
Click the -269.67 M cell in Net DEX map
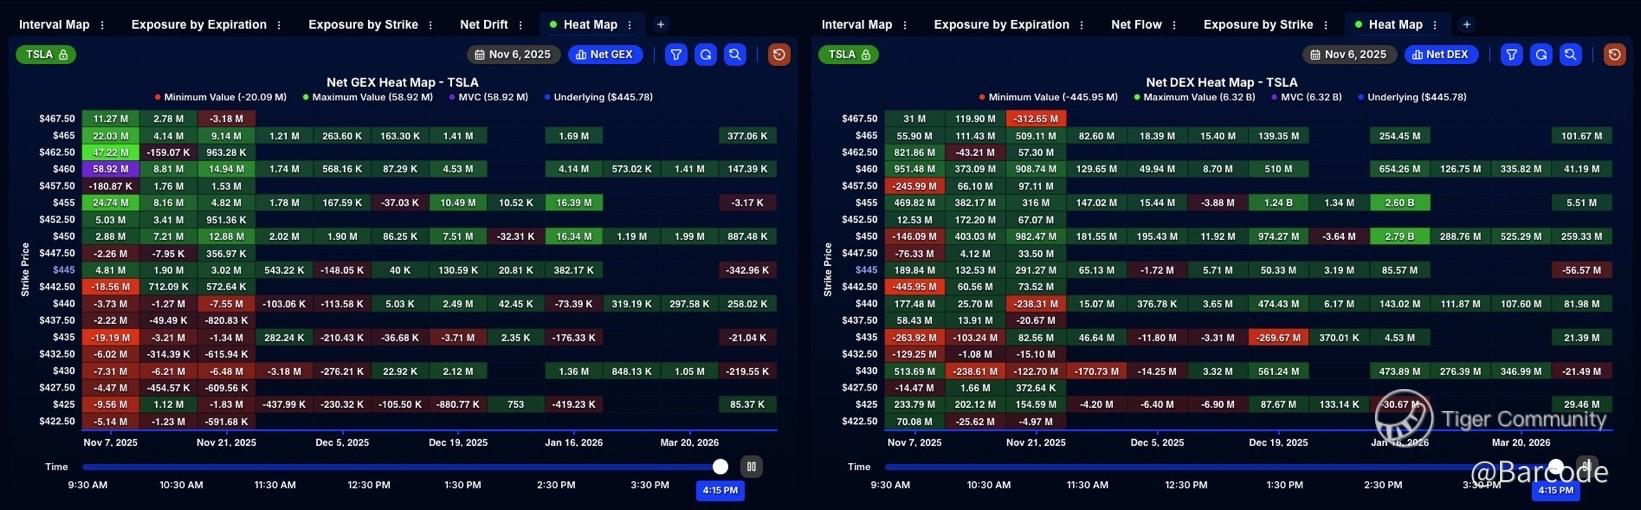(1278, 337)
